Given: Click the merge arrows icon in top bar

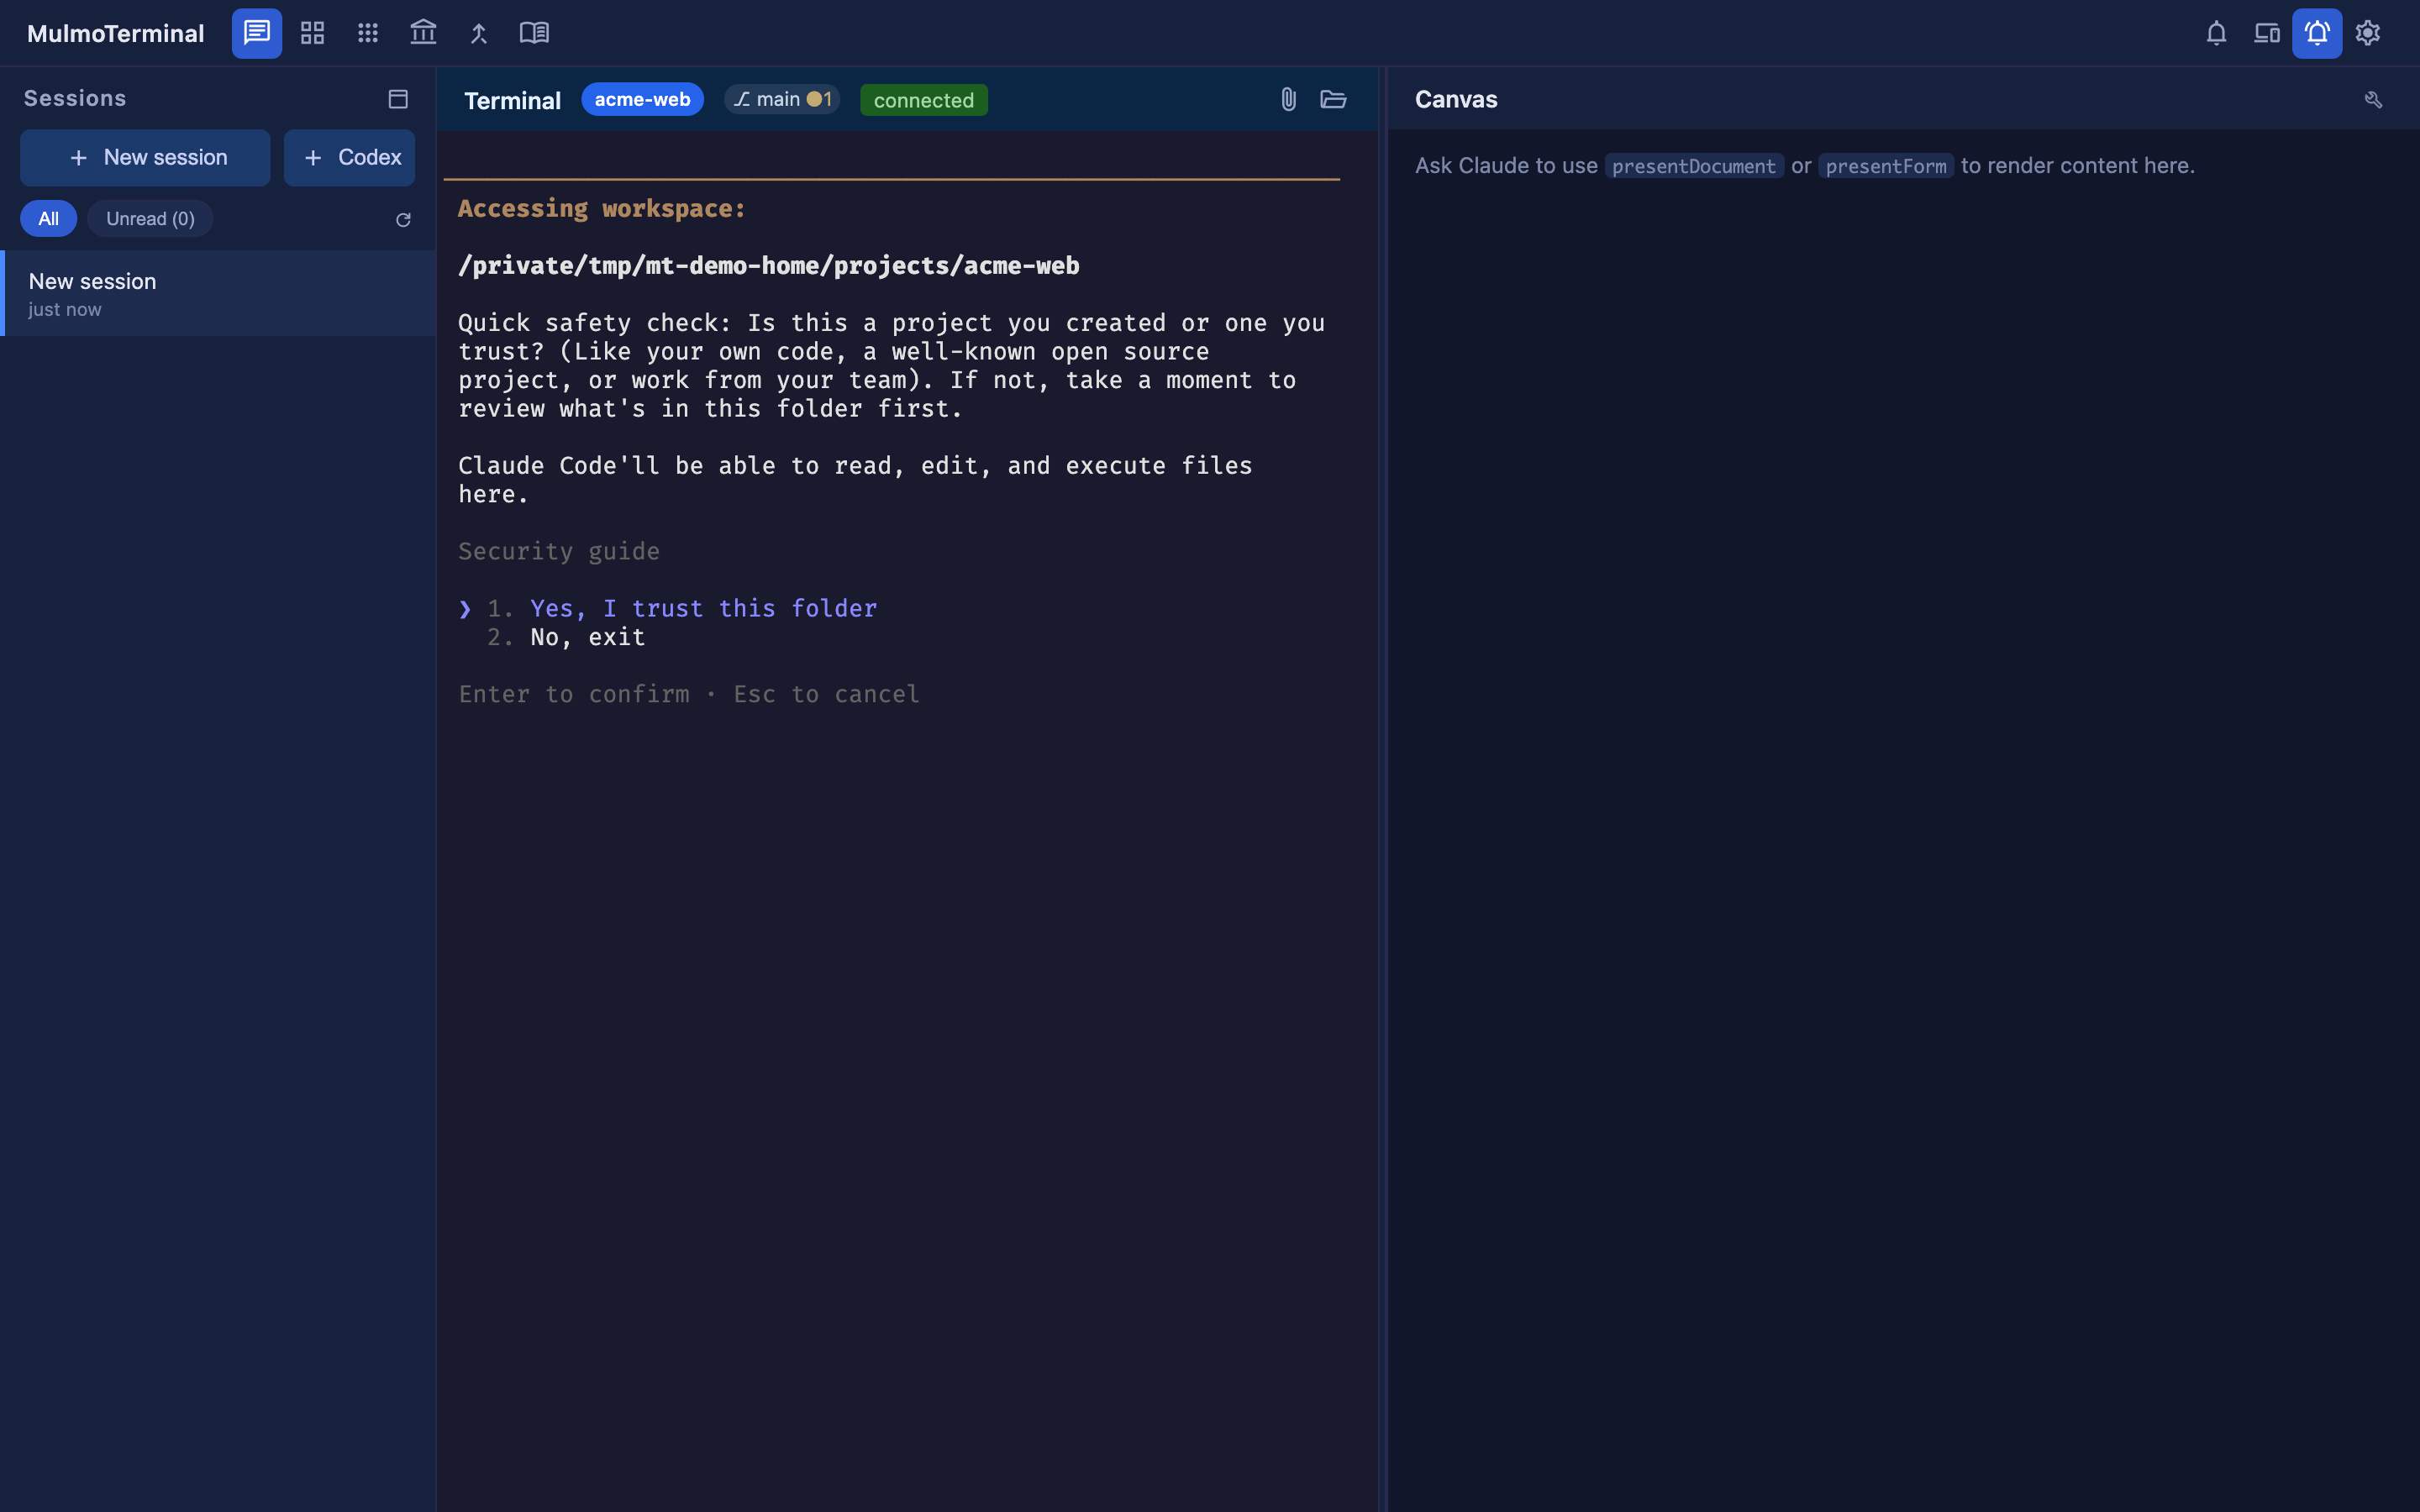Looking at the screenshot, I should tap(479, 33).
